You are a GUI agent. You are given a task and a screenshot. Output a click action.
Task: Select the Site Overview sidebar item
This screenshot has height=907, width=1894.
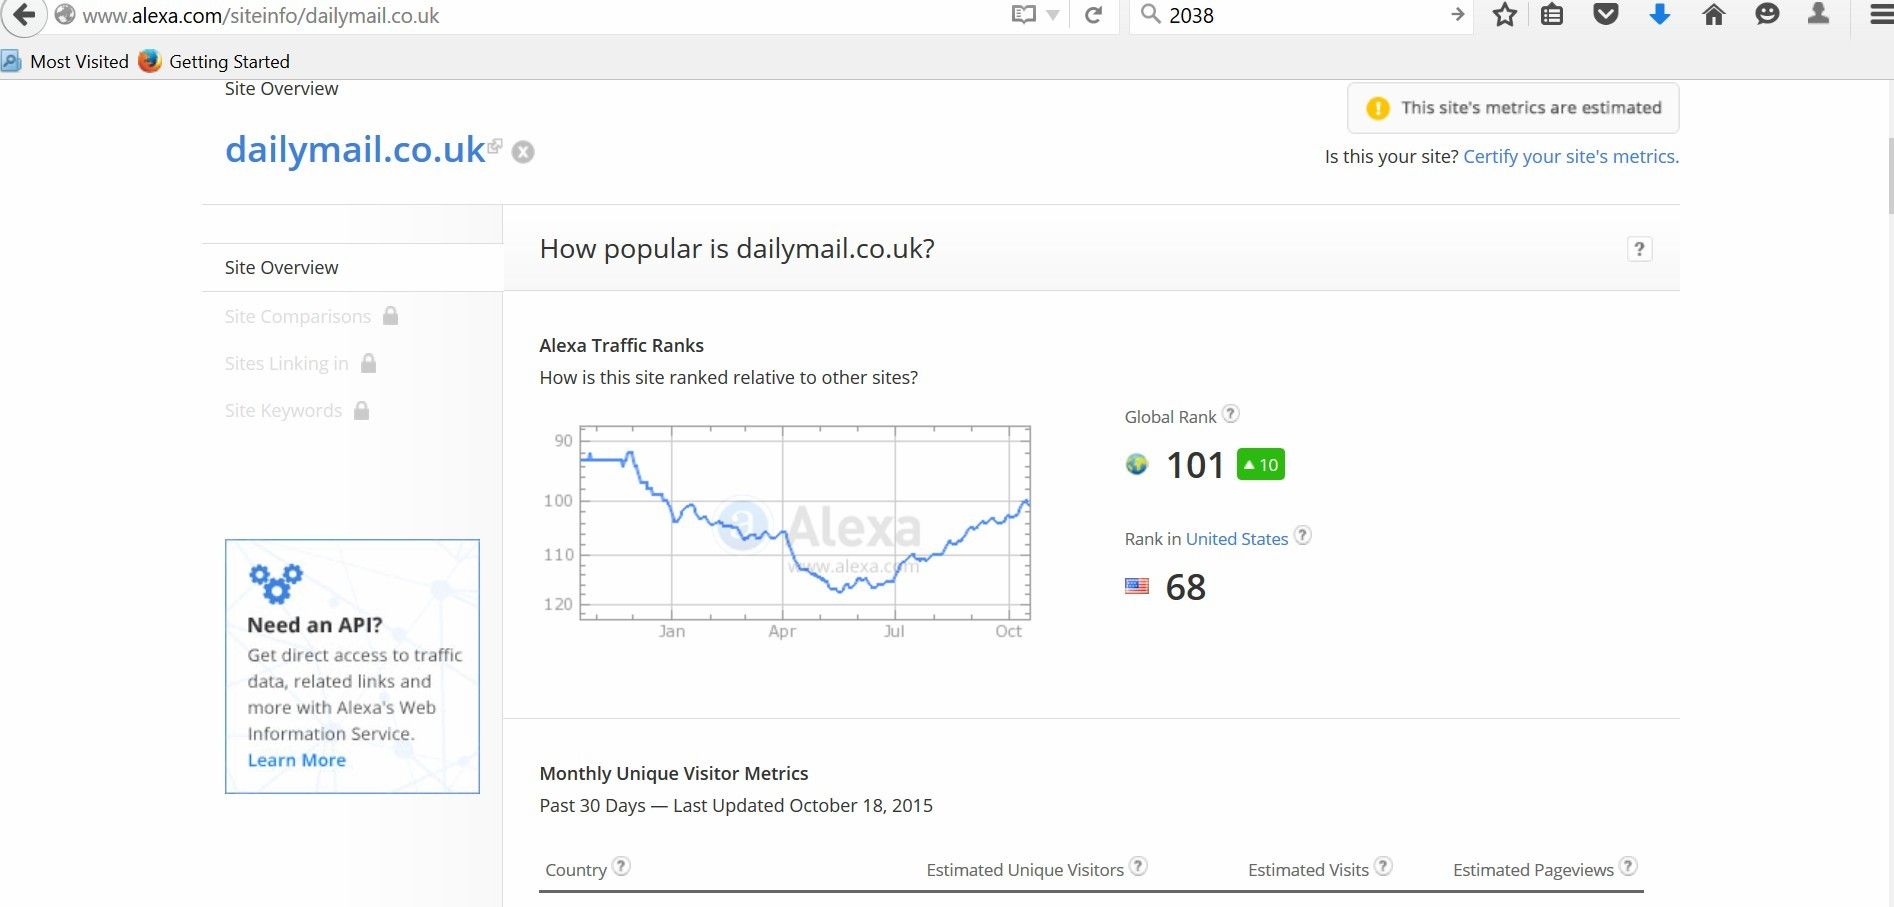281,267
